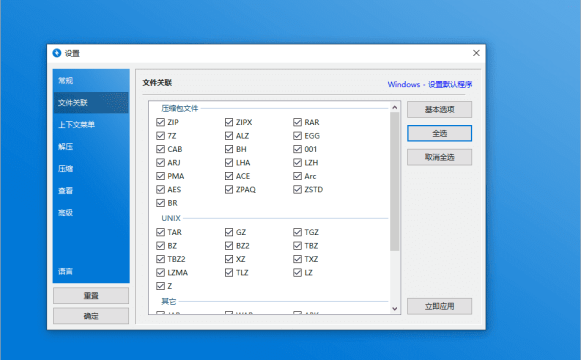Viewport: 581px width, 360px height.
Task: Toggle the Z checkbox
Action: coord(160,286)
